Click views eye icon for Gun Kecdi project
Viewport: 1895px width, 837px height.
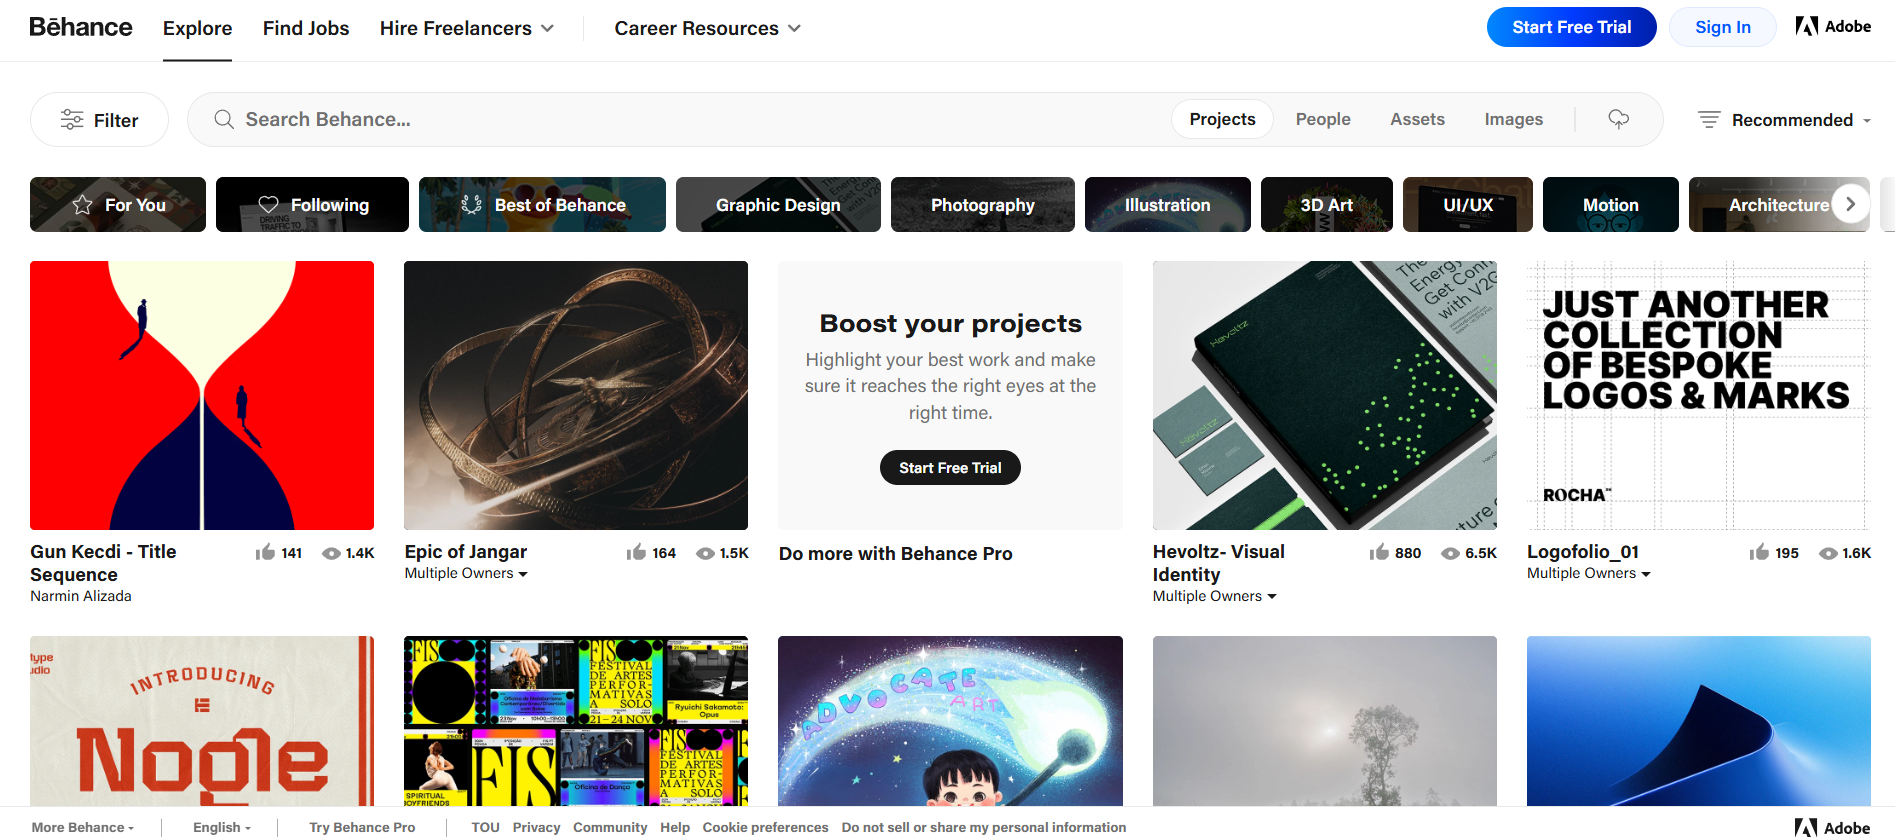331,553
